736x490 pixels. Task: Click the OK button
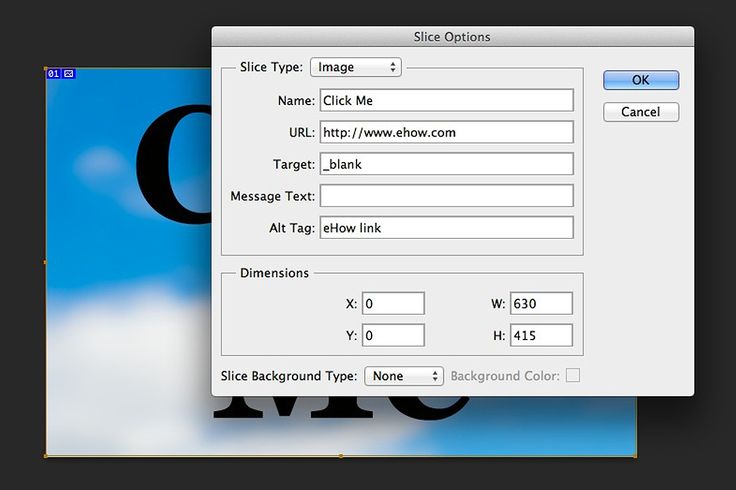pos(641,80)
